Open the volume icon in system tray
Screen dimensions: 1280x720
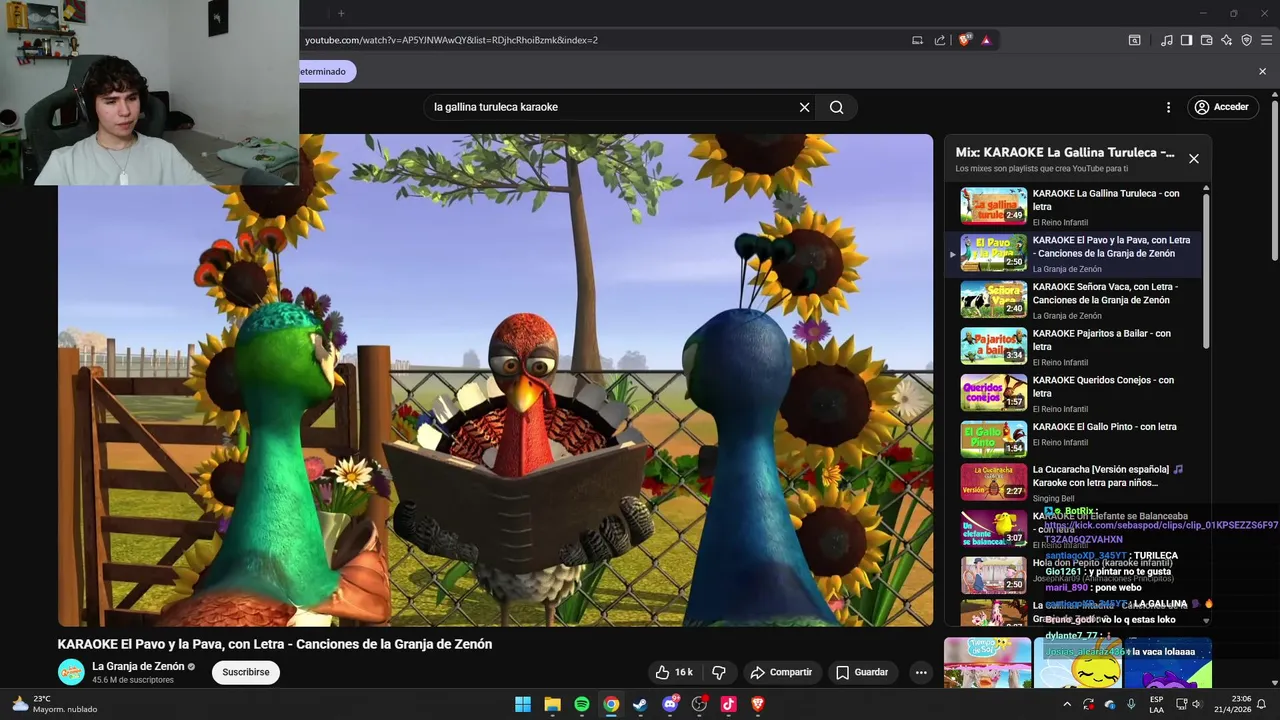coord(1196,704)
